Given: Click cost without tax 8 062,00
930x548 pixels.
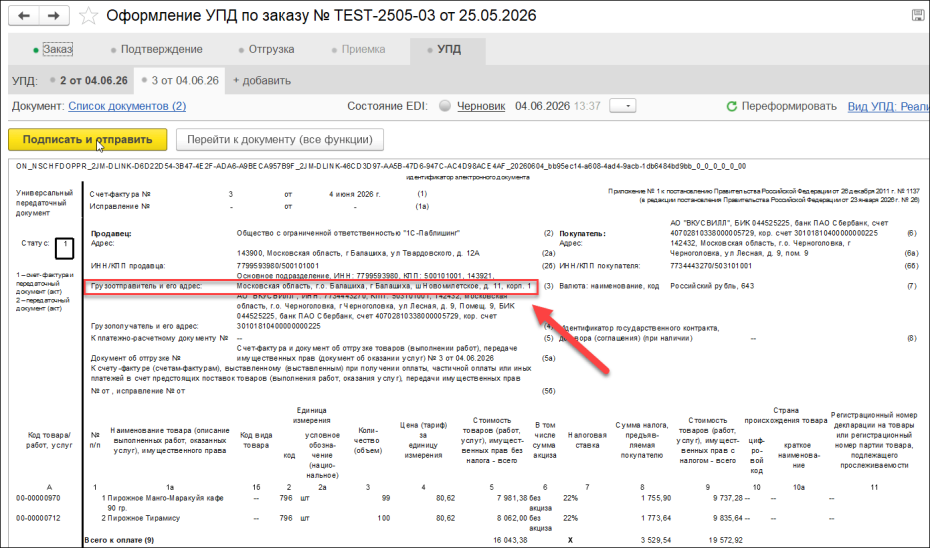Looking at the screenshot, I should (512, 518).
